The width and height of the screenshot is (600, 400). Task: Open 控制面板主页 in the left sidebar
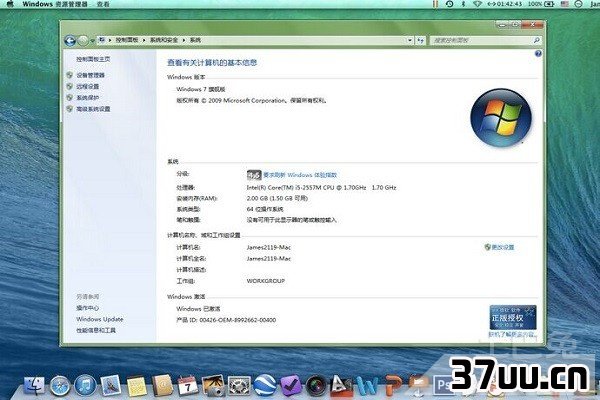(93, 59)
